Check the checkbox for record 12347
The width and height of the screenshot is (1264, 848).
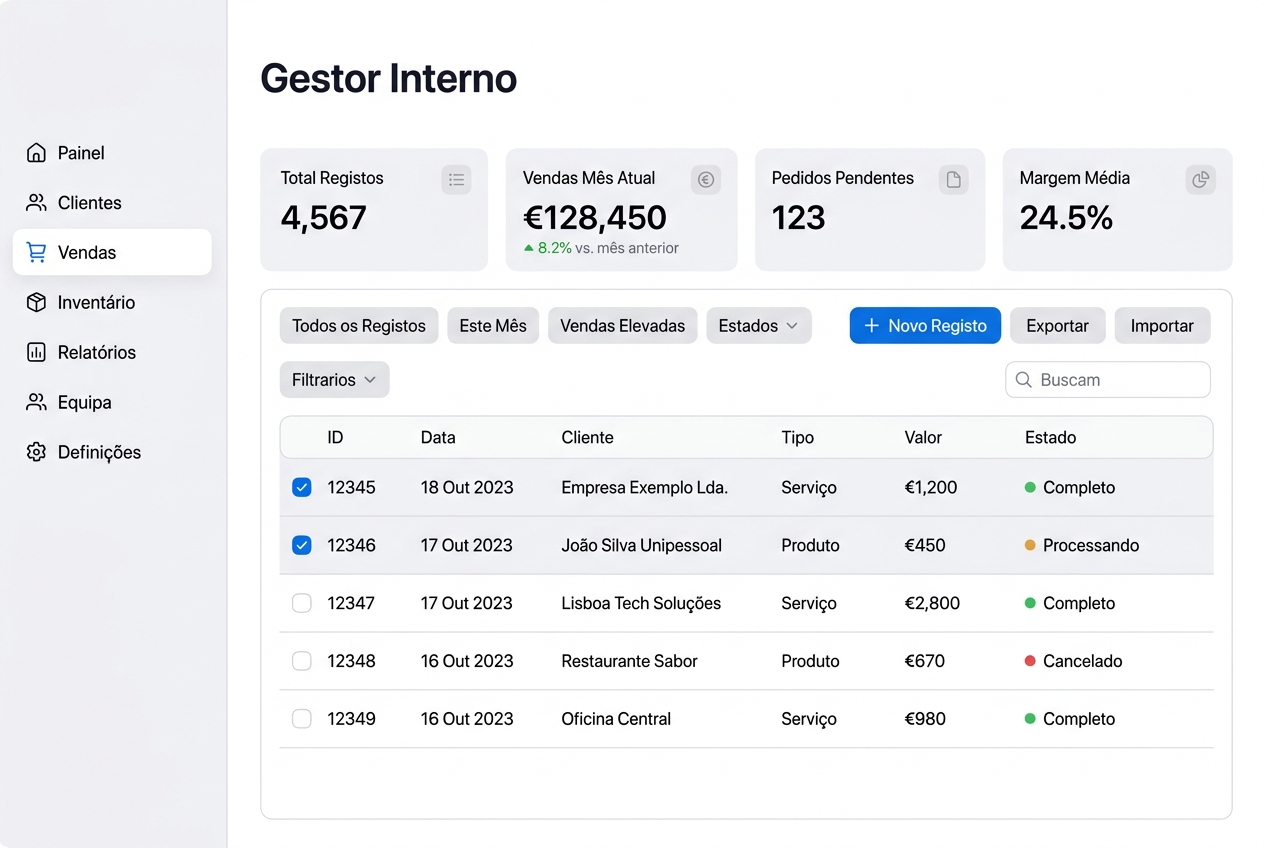point(302,603)
